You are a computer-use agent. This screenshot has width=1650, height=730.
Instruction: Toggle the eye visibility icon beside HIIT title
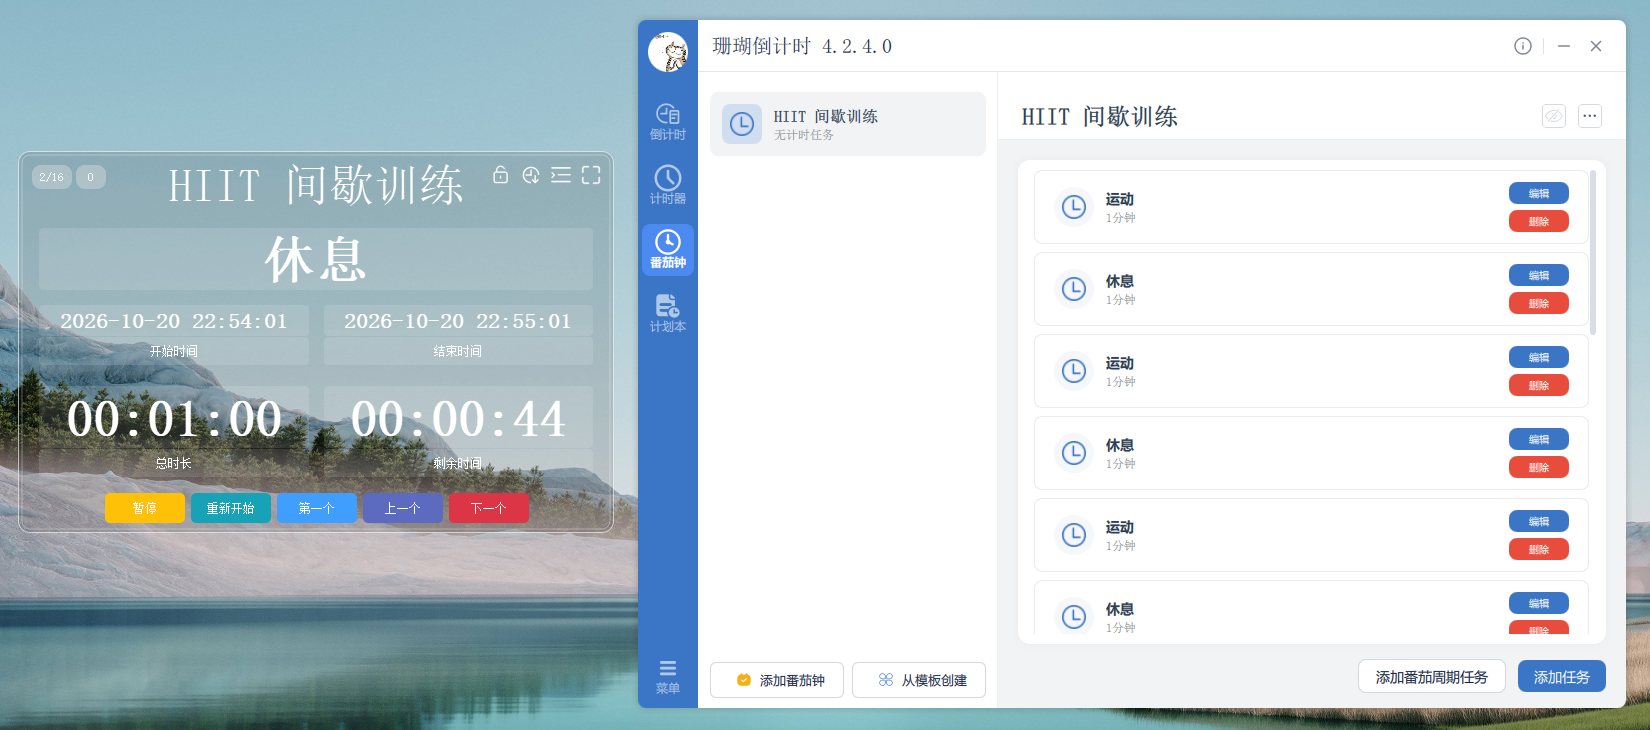tap(1554, 116)
